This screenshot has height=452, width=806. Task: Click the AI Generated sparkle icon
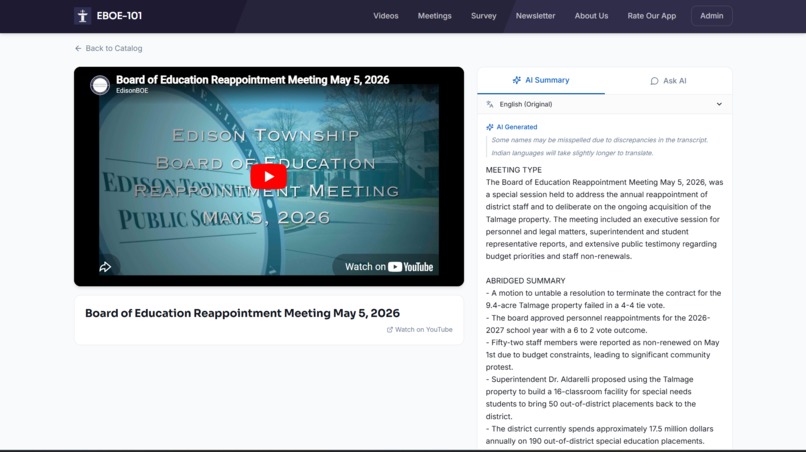pos(490,127)
